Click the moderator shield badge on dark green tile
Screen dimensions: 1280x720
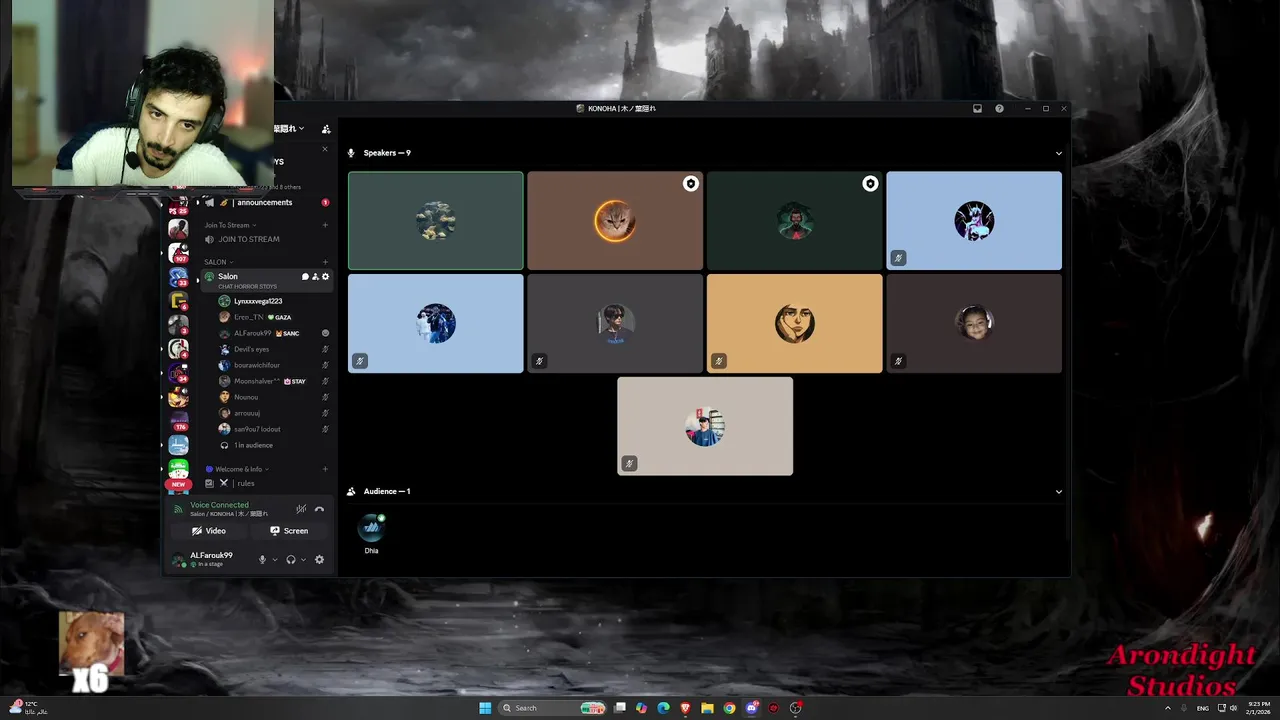point(870,184)
